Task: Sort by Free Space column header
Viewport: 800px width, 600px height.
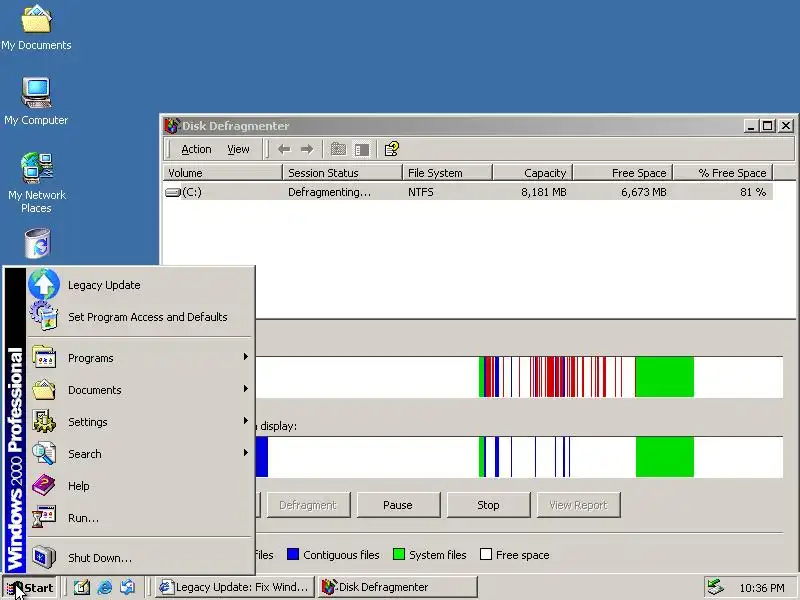Action: (x=623, y=173)
